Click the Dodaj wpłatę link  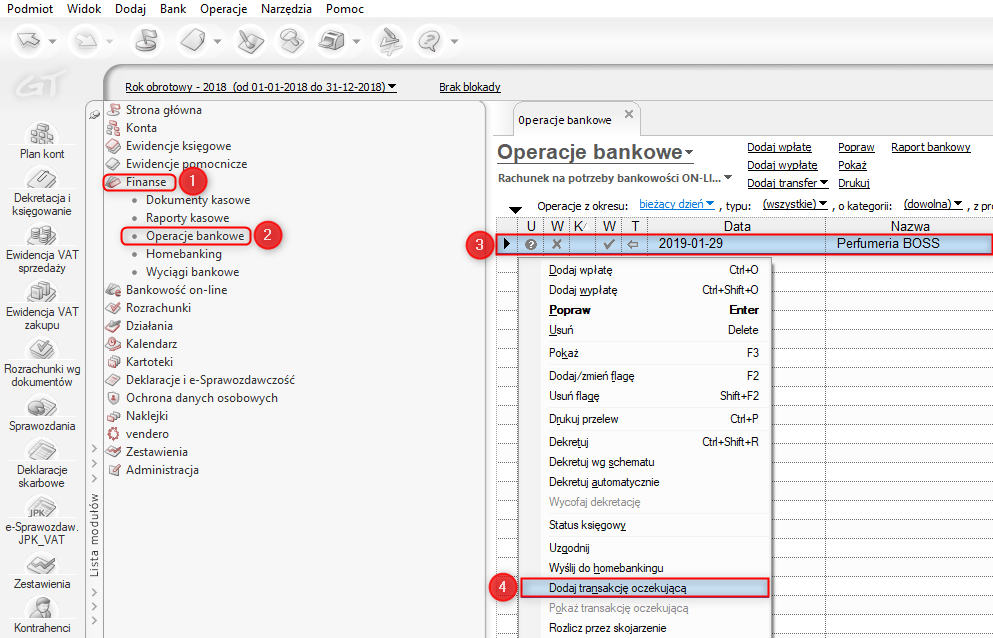[779, 147]
